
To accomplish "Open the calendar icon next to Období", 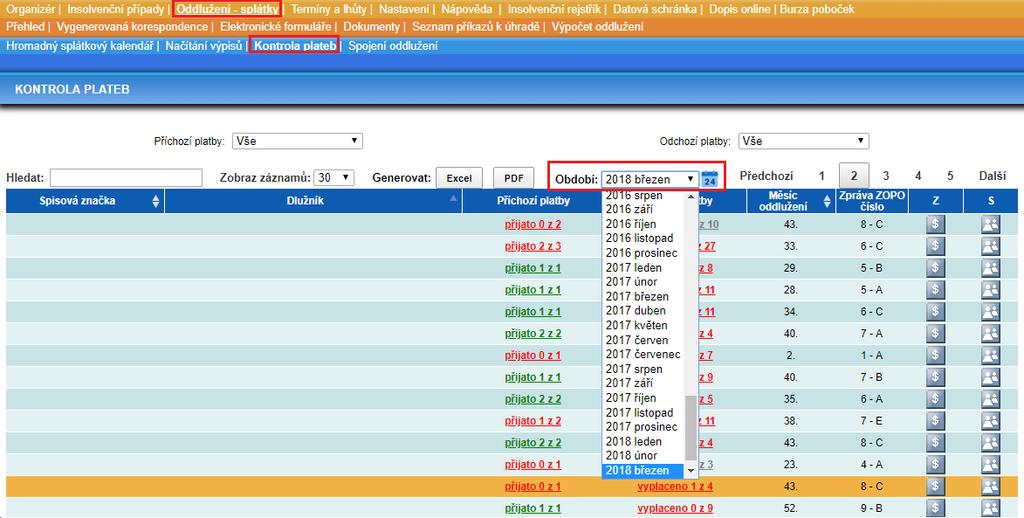I will pos(709,178).
